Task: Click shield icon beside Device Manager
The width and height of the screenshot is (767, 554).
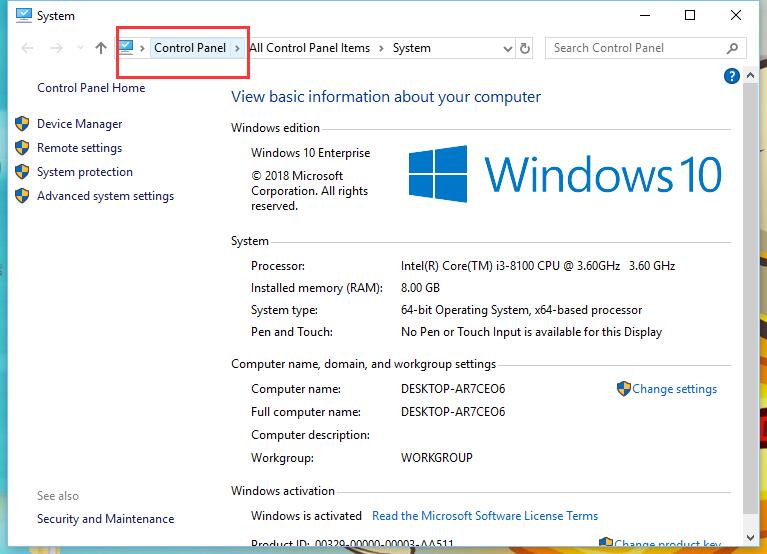Action: pyautogui.click(x=22, y=124)
